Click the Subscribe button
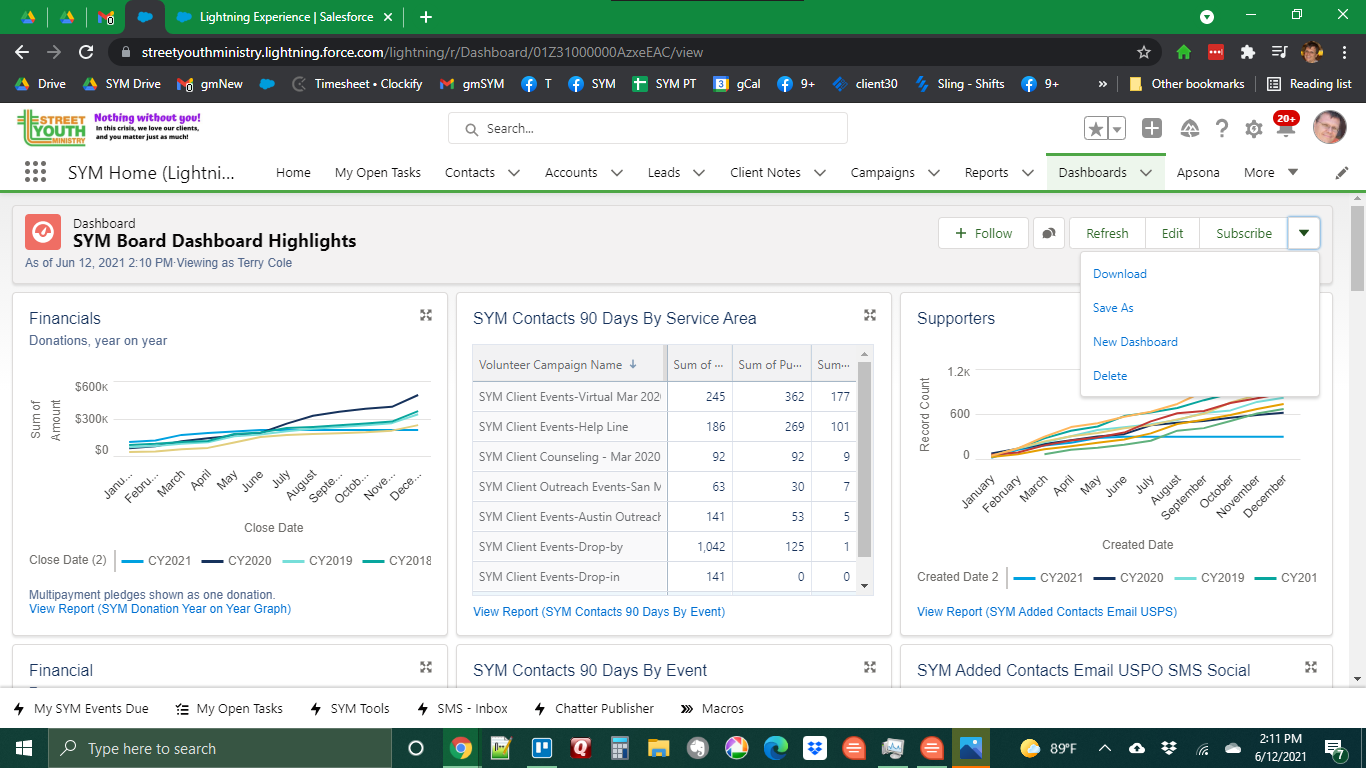The image size is (1366, 768). [1244, 233]
